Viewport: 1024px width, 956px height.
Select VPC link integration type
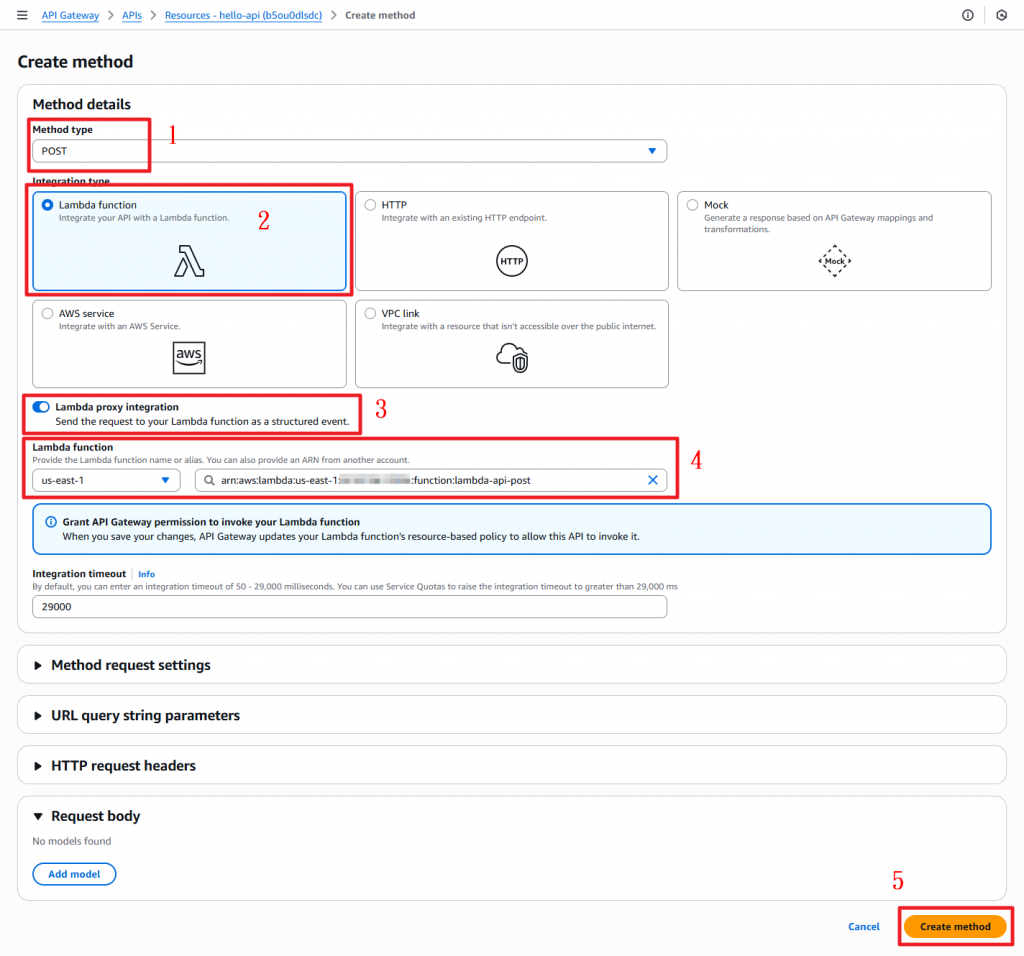370,313
